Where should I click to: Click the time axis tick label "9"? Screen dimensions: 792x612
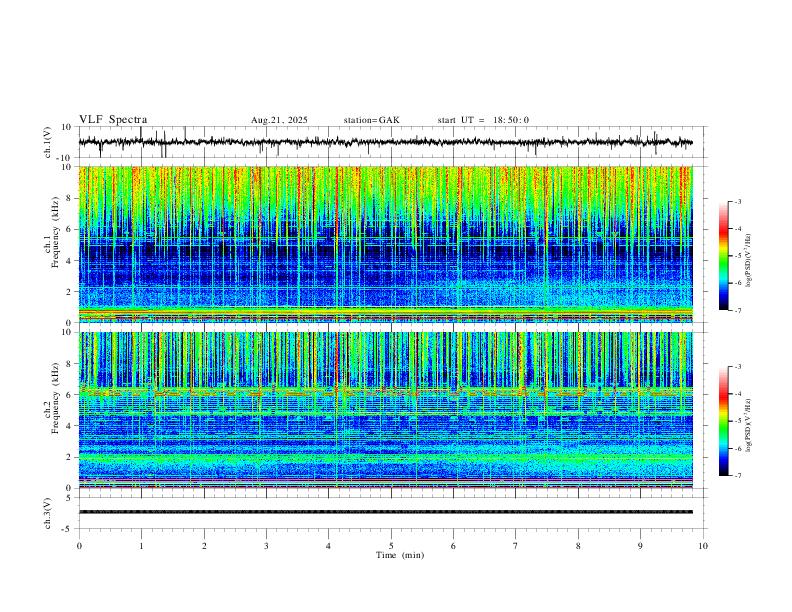(x=640, y=546)
